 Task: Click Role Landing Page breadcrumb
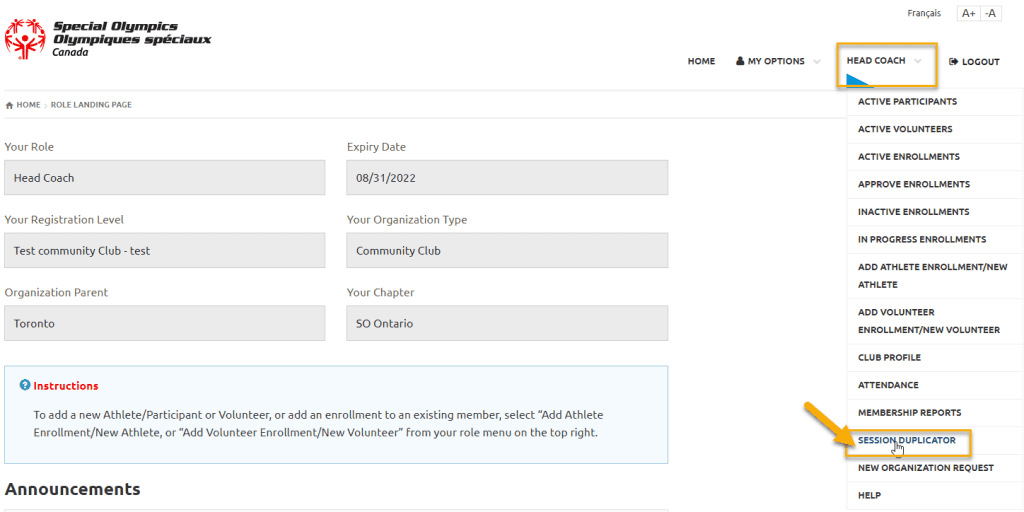coord(91,105)
